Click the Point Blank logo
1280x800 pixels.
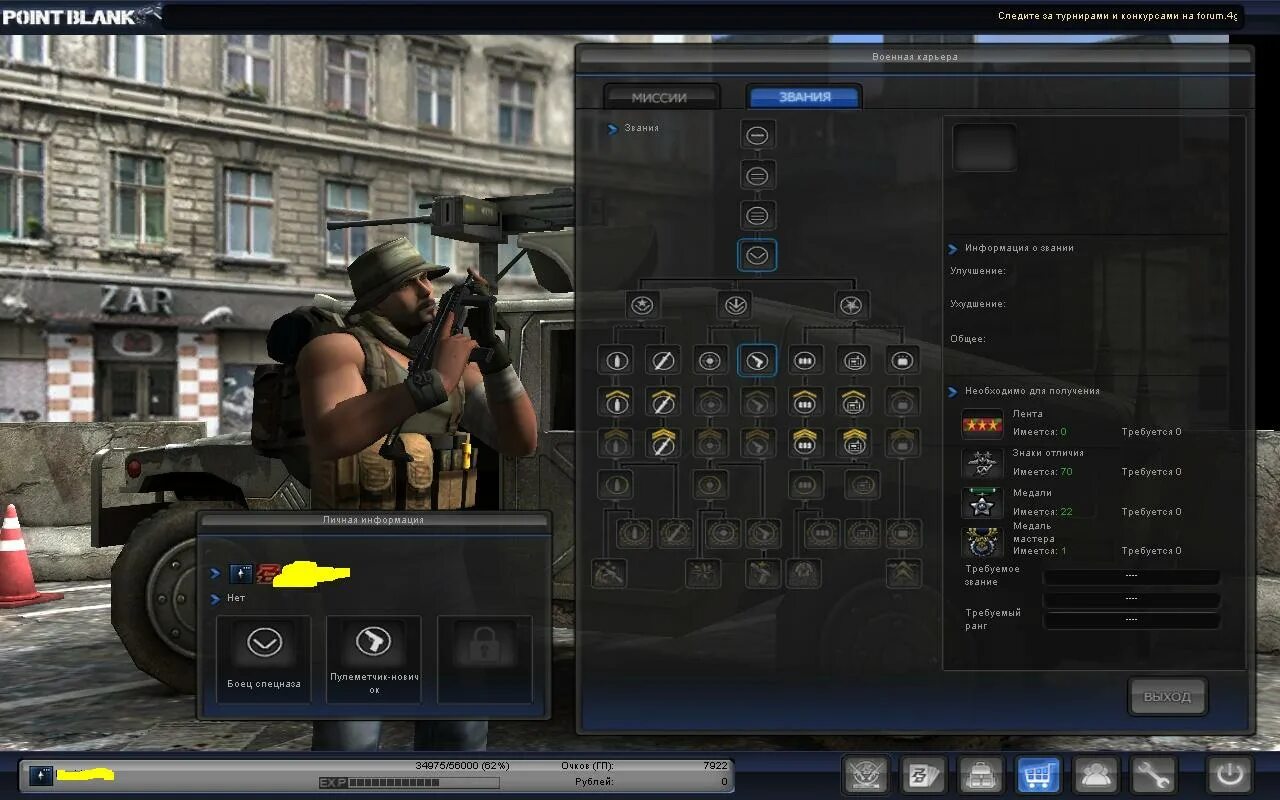81,15
